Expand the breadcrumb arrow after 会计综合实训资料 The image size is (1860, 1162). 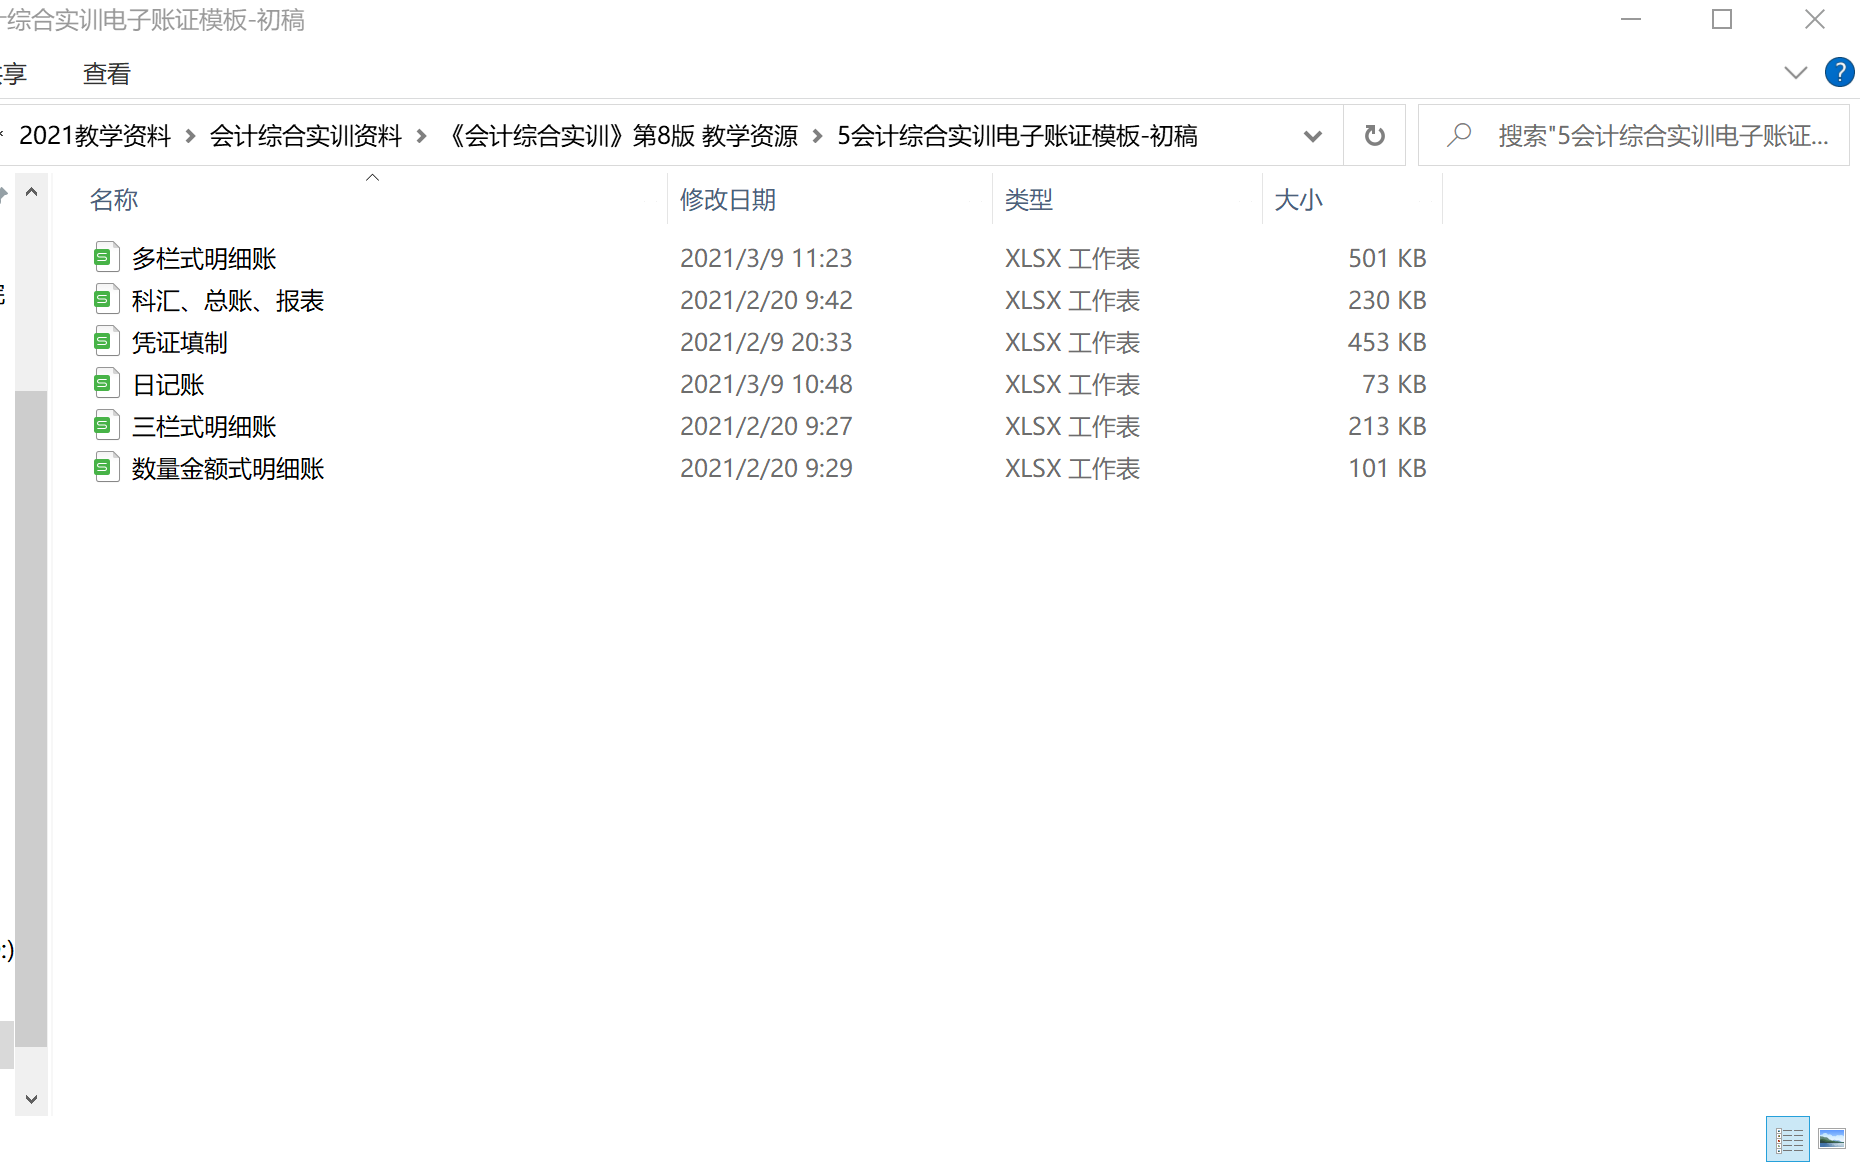pos(421,136)
